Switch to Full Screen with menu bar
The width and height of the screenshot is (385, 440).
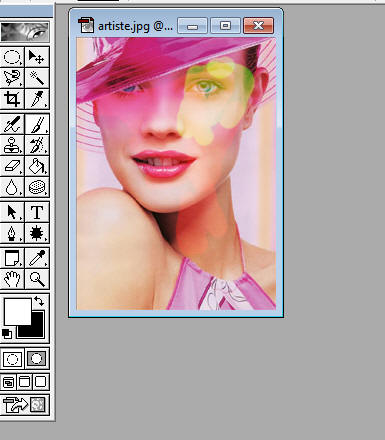point(24,382)
